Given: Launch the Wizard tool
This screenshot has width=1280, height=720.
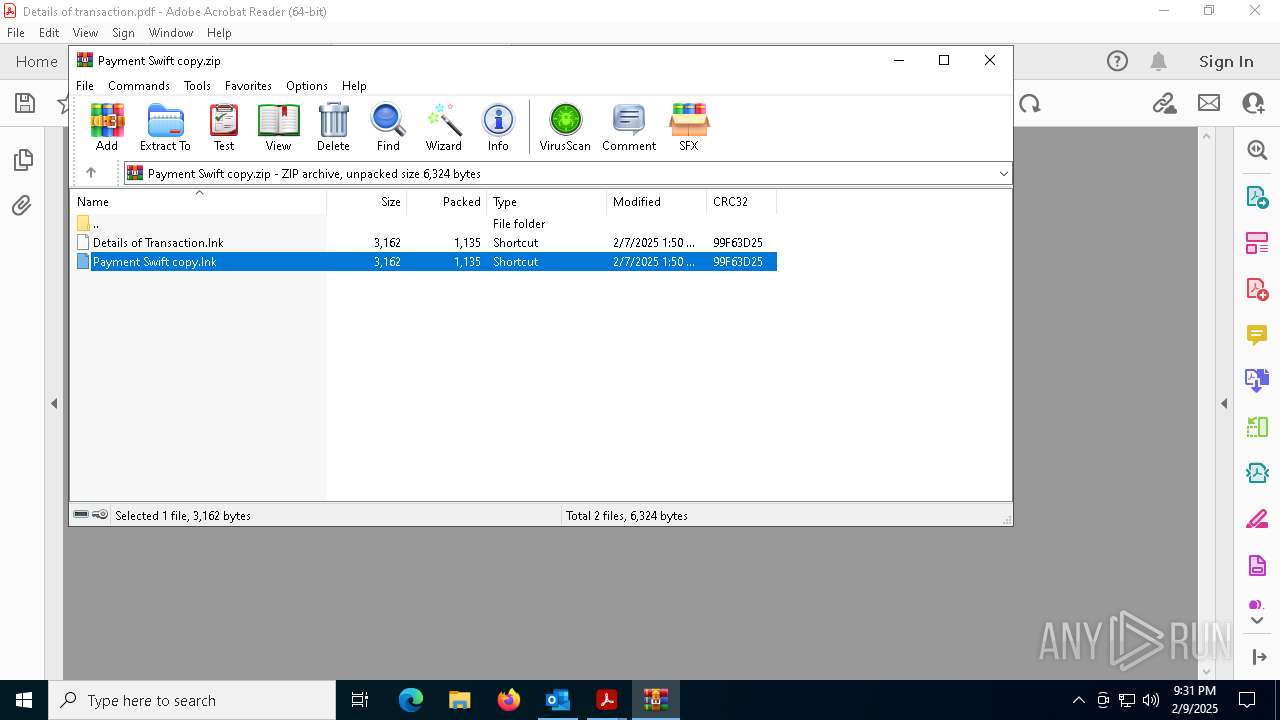Looking at the screenshot, I should [443, 127].
